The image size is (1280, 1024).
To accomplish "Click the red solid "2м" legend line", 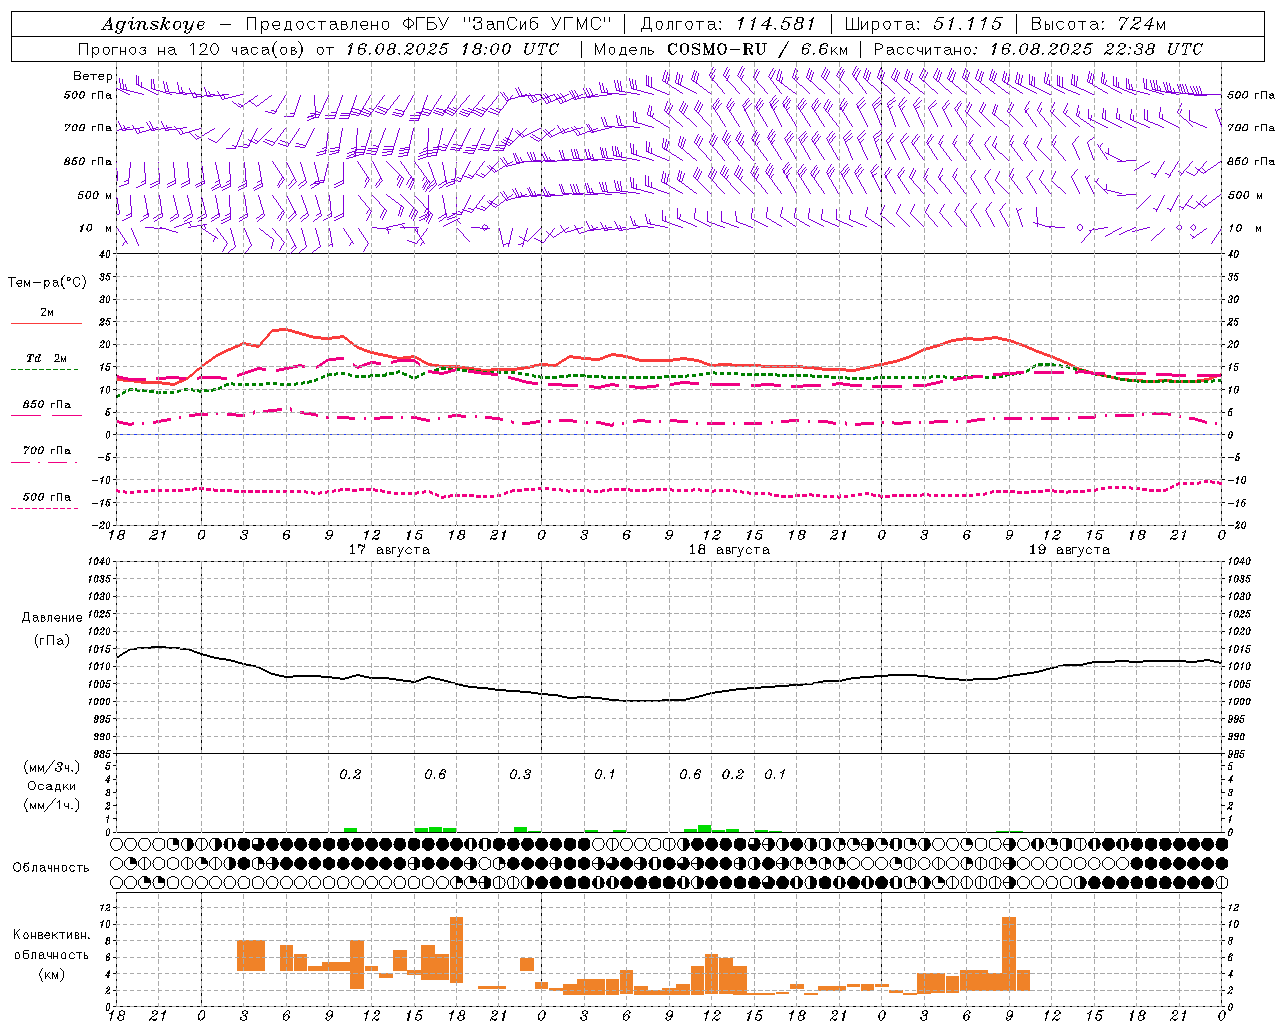I will click(46, 323).
